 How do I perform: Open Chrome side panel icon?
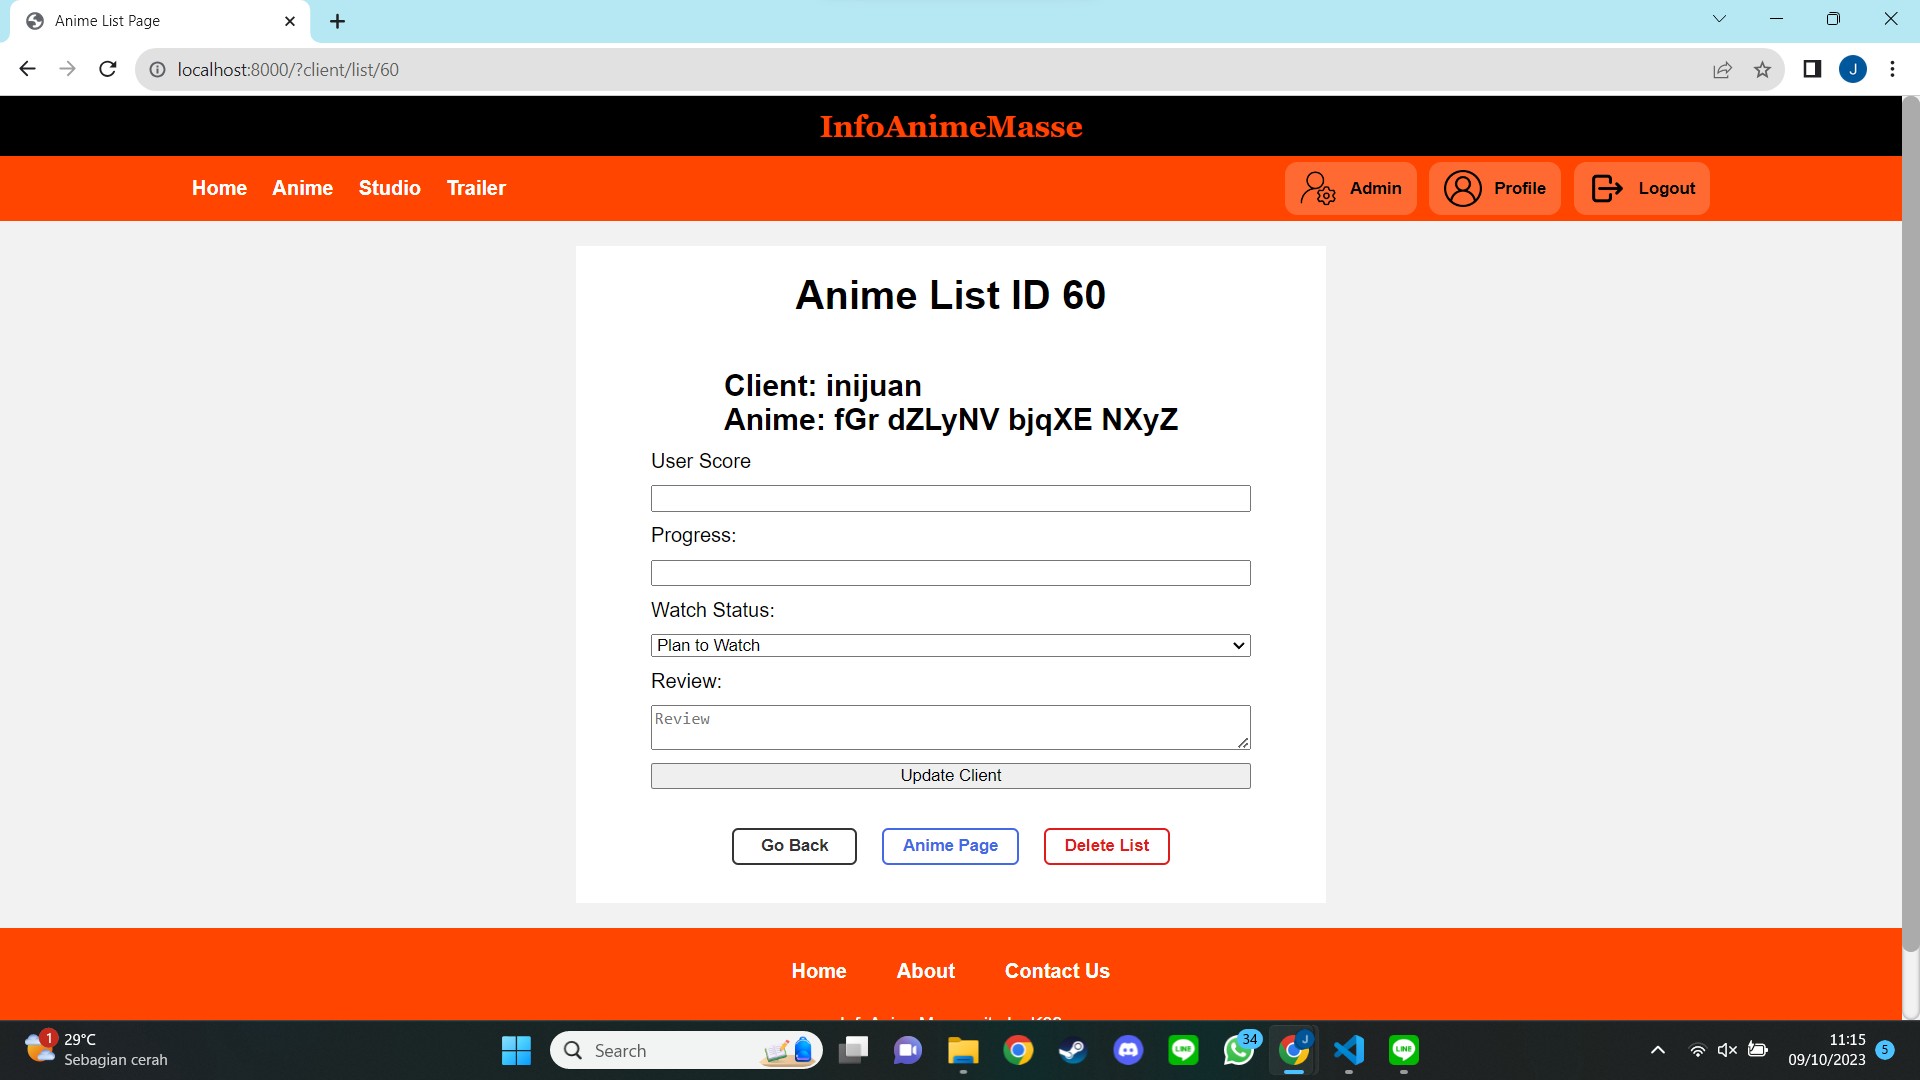click(x=1812, y=69)
